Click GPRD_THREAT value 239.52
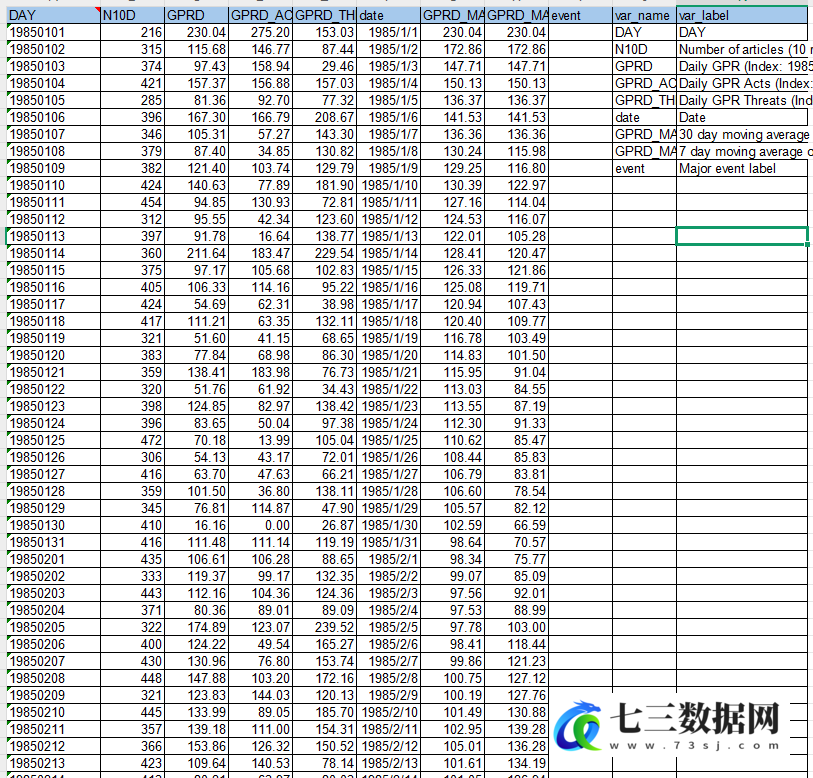 [325, 627]
